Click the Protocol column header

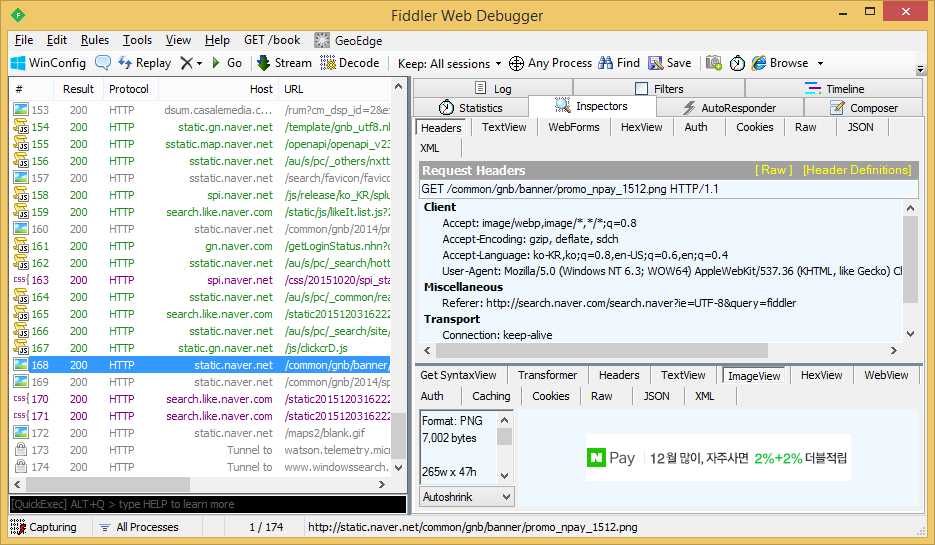coord(129,89)
